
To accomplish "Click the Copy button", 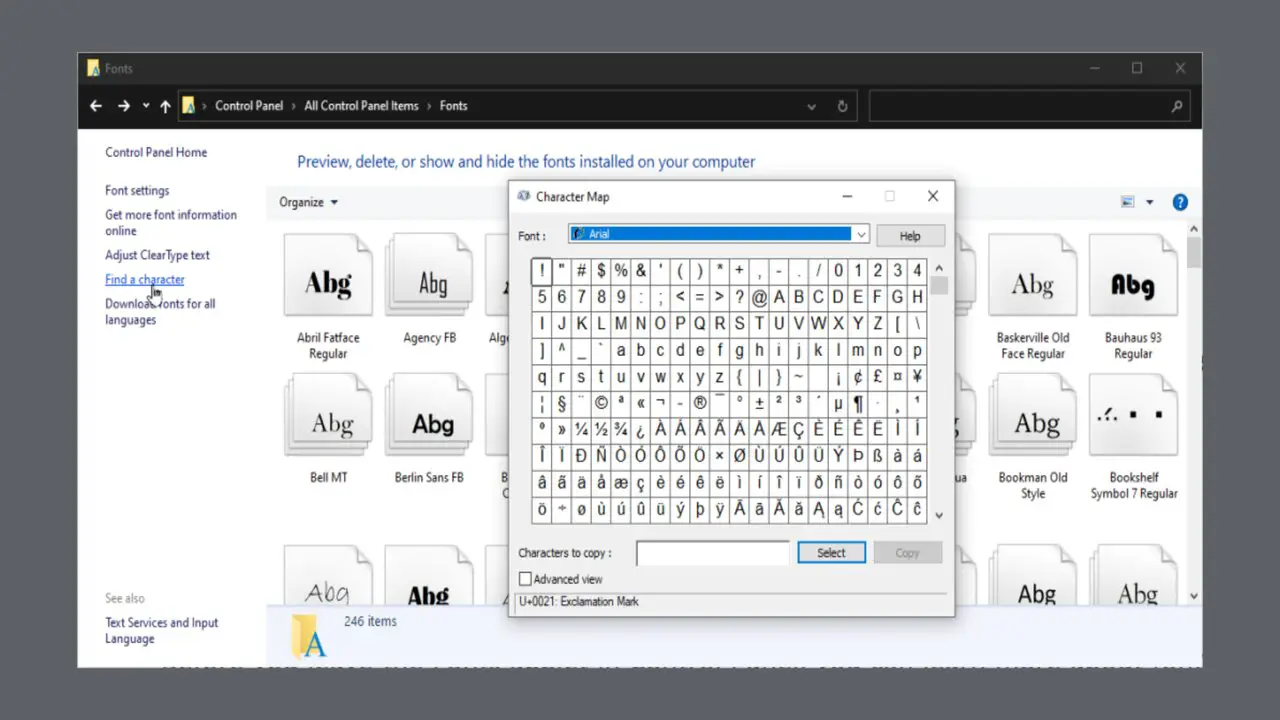I will point(907,553).
